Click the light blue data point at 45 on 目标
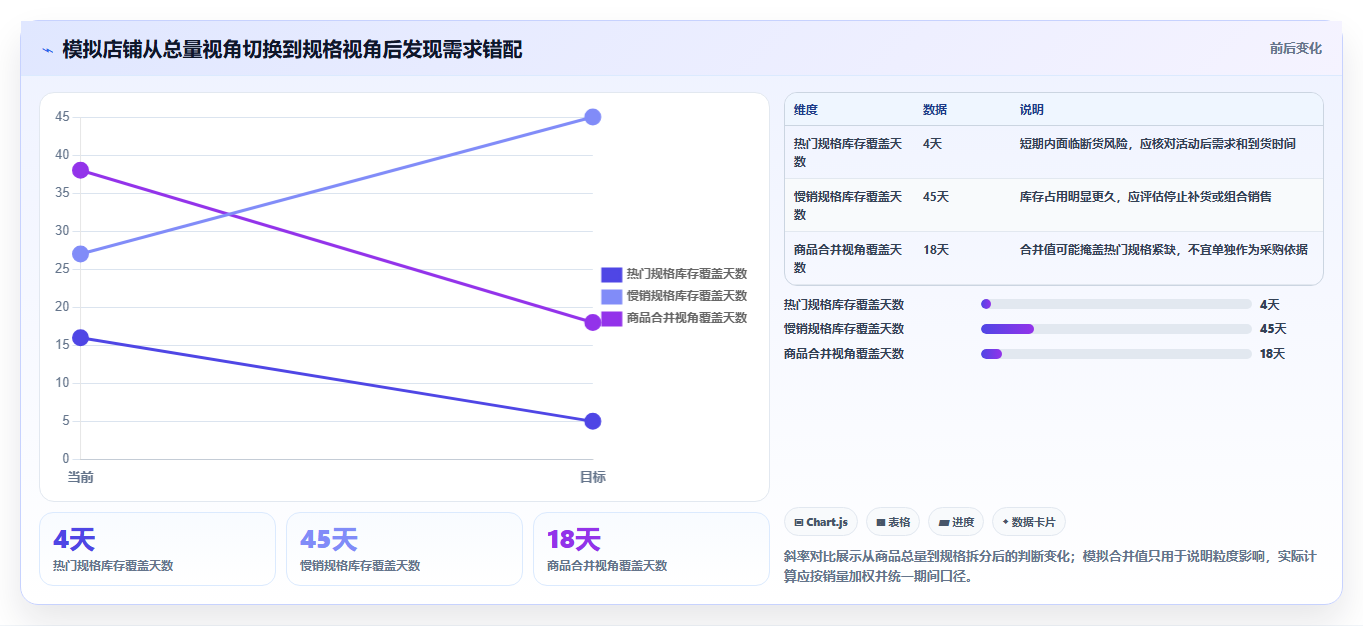The height and width of the screenshot is (626, 1363). [592, 117]
